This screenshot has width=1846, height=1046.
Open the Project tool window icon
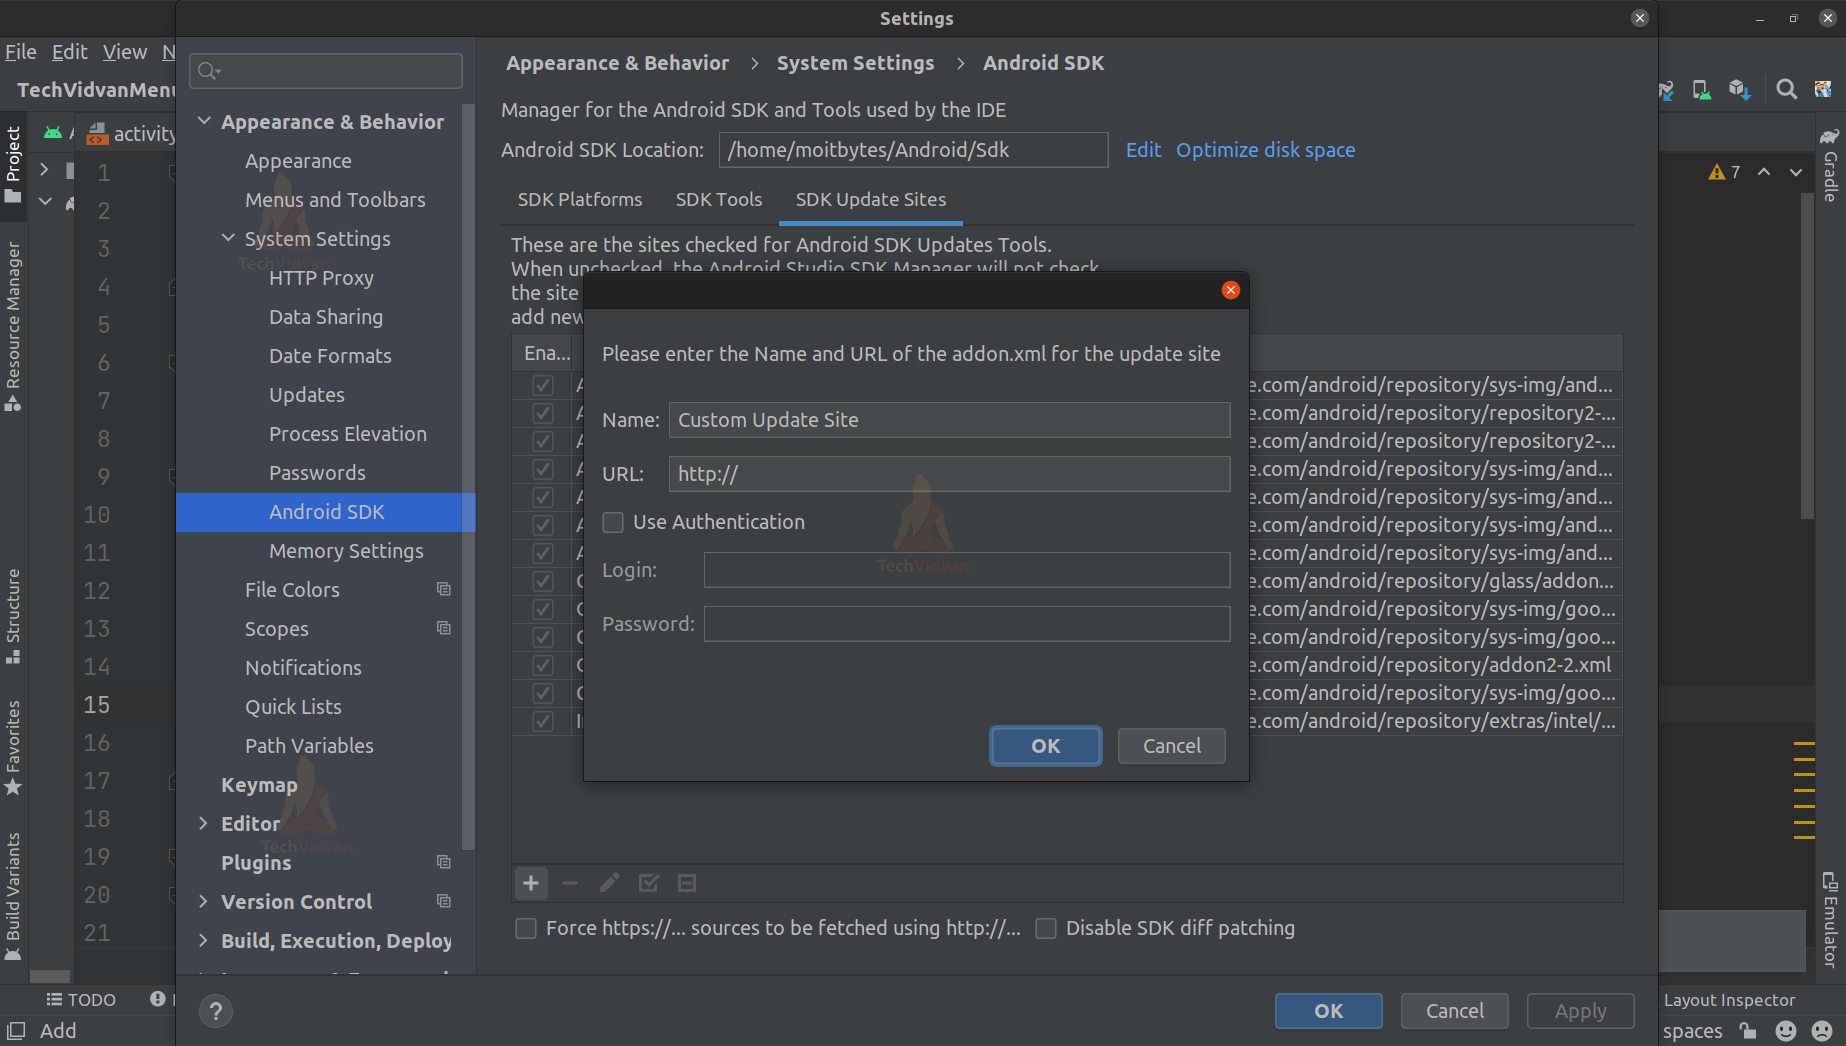pyautogui.click(x=13, y=164)
